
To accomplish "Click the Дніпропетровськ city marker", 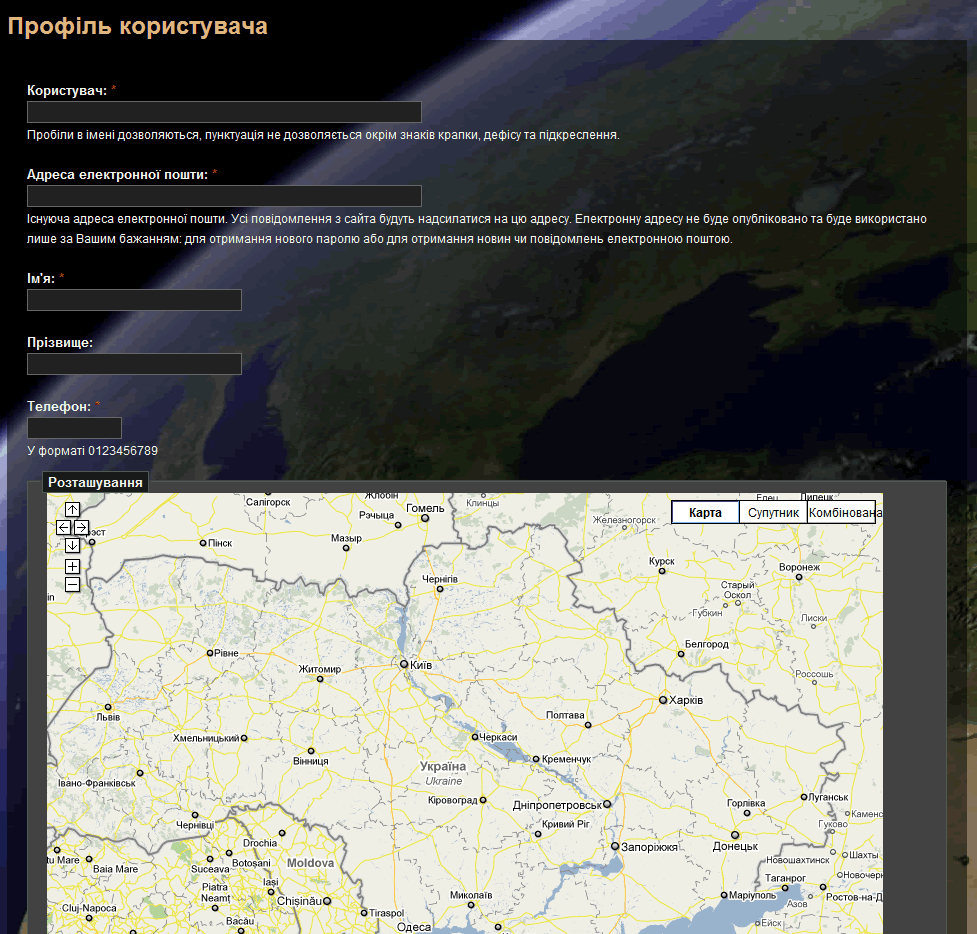I will click(607, 804).
